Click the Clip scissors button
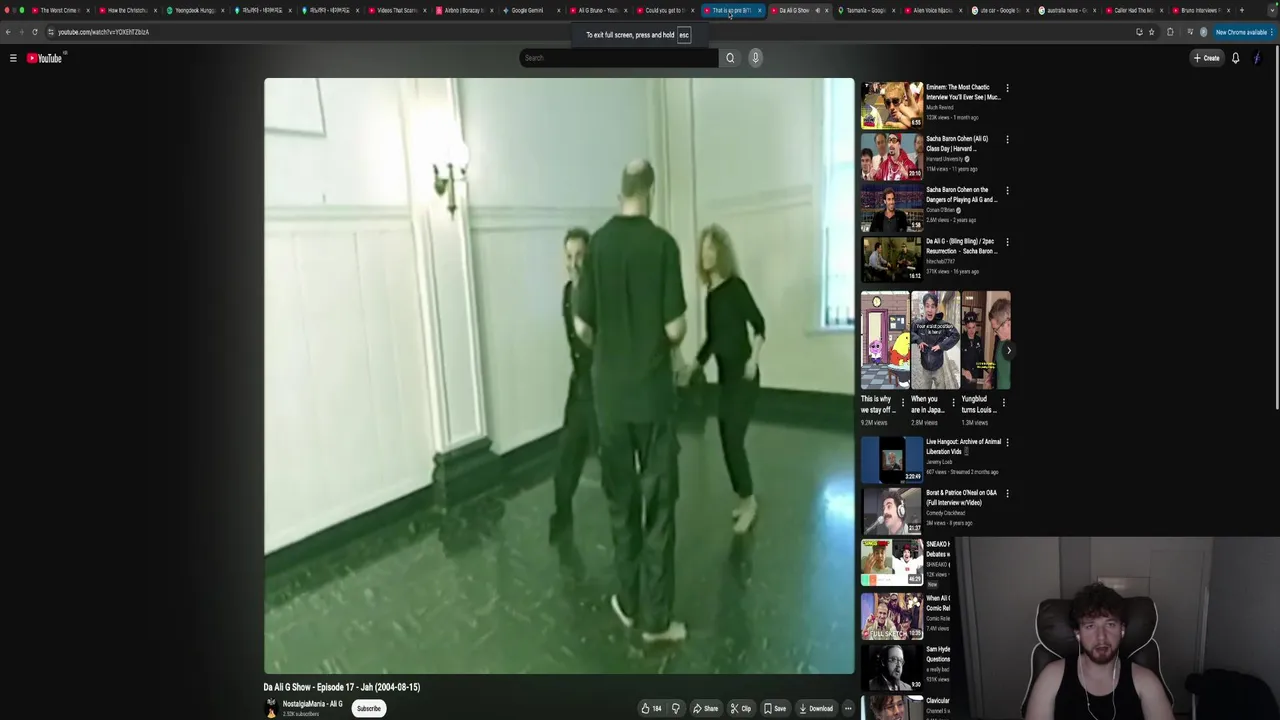1280x720 pixels. (741, 708)
